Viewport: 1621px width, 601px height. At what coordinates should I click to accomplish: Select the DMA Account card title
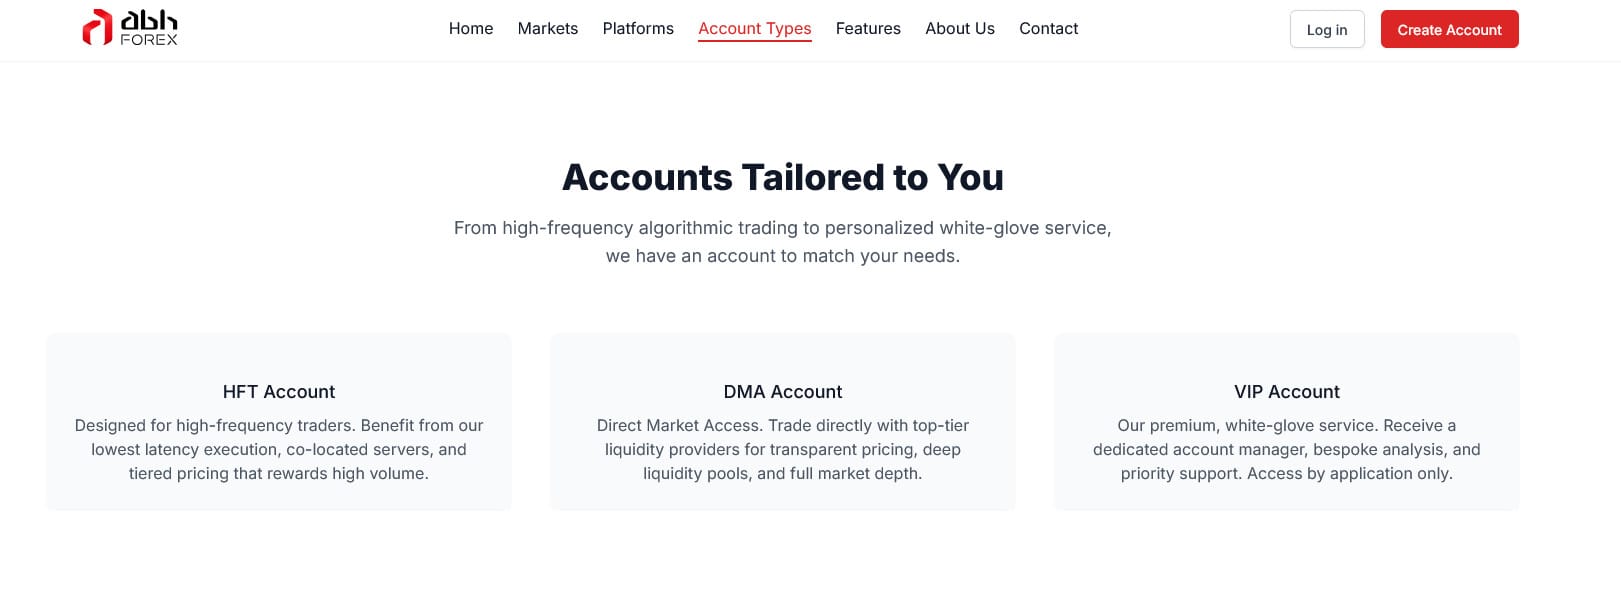[x=783, y=392]
